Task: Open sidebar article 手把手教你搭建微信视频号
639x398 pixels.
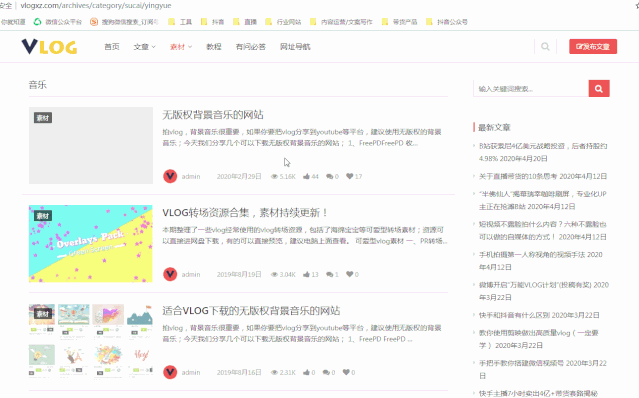Action: point(543,369)
